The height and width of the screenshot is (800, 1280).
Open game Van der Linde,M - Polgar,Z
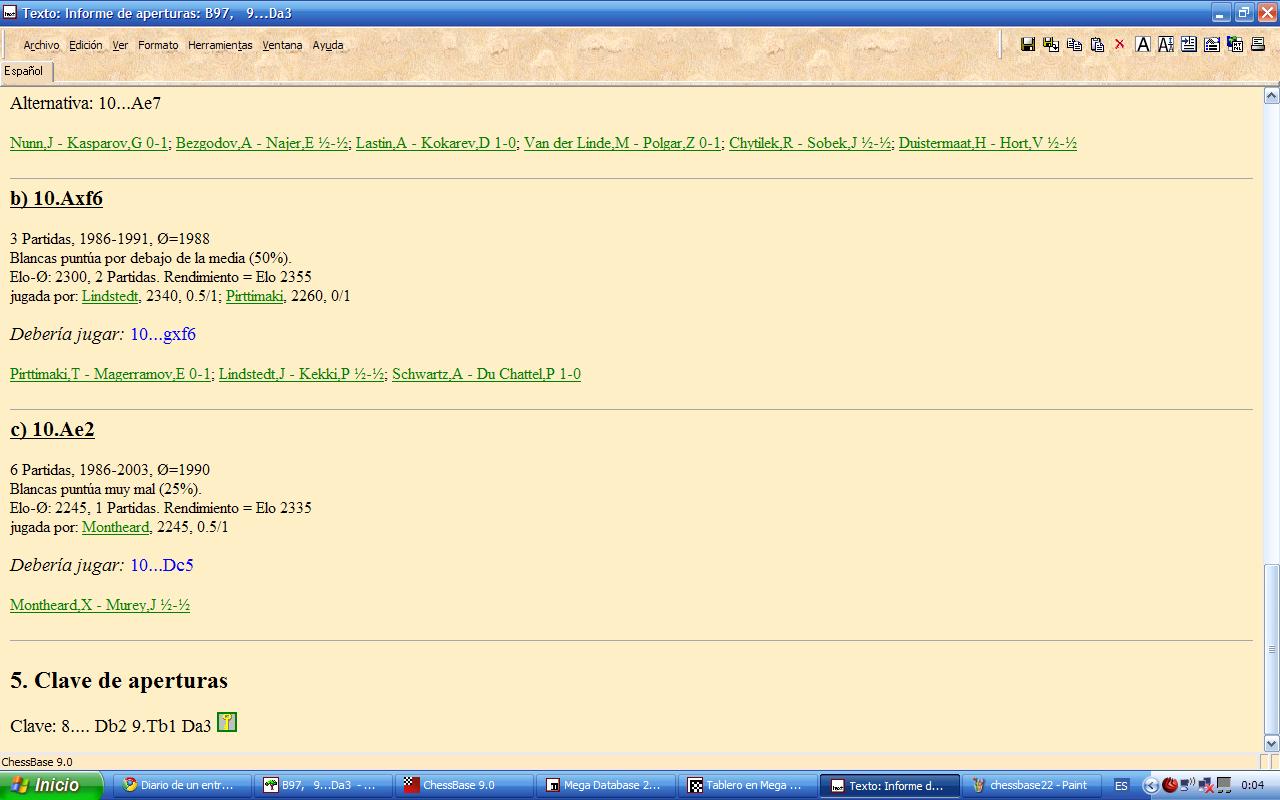click(622, 143)
